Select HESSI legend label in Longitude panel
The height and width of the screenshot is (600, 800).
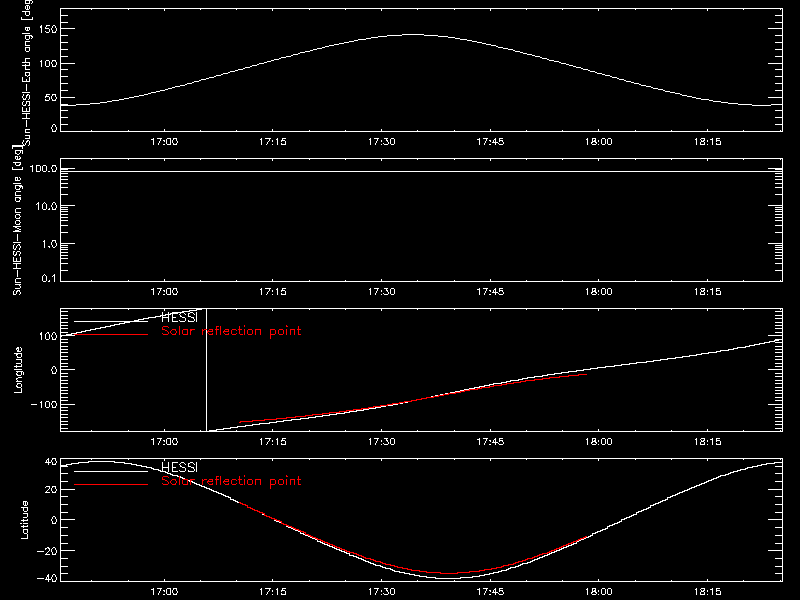pyautogui.click(x=180, y=318)
